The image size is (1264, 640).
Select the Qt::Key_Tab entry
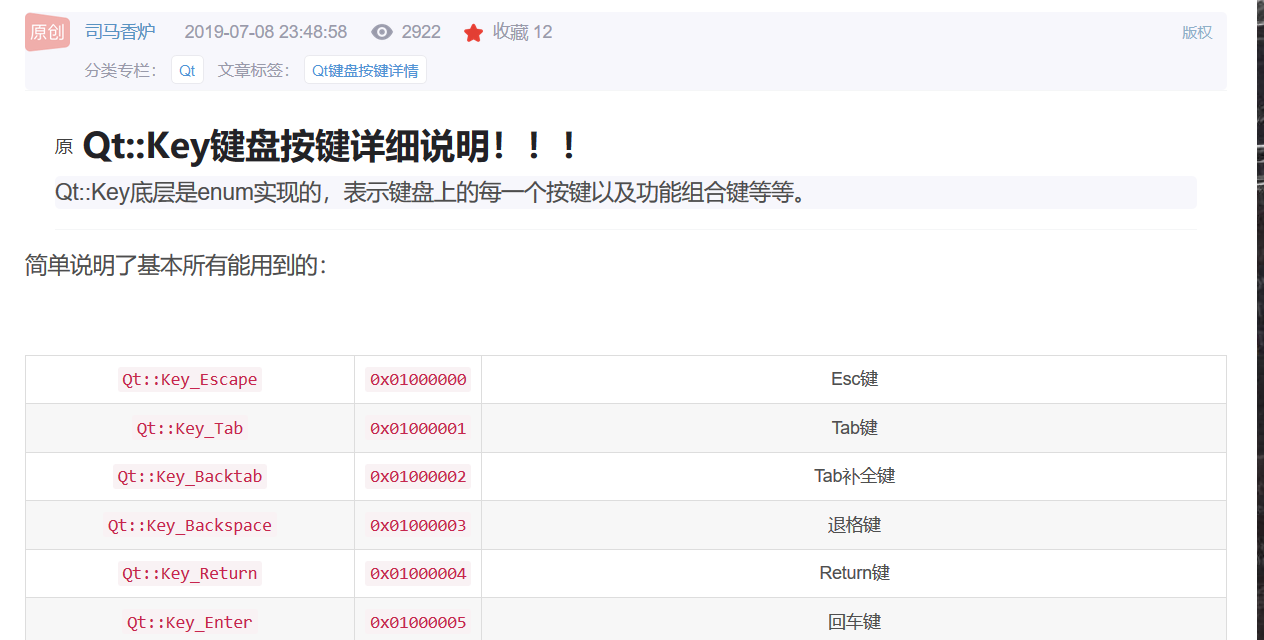pos(190,428)
